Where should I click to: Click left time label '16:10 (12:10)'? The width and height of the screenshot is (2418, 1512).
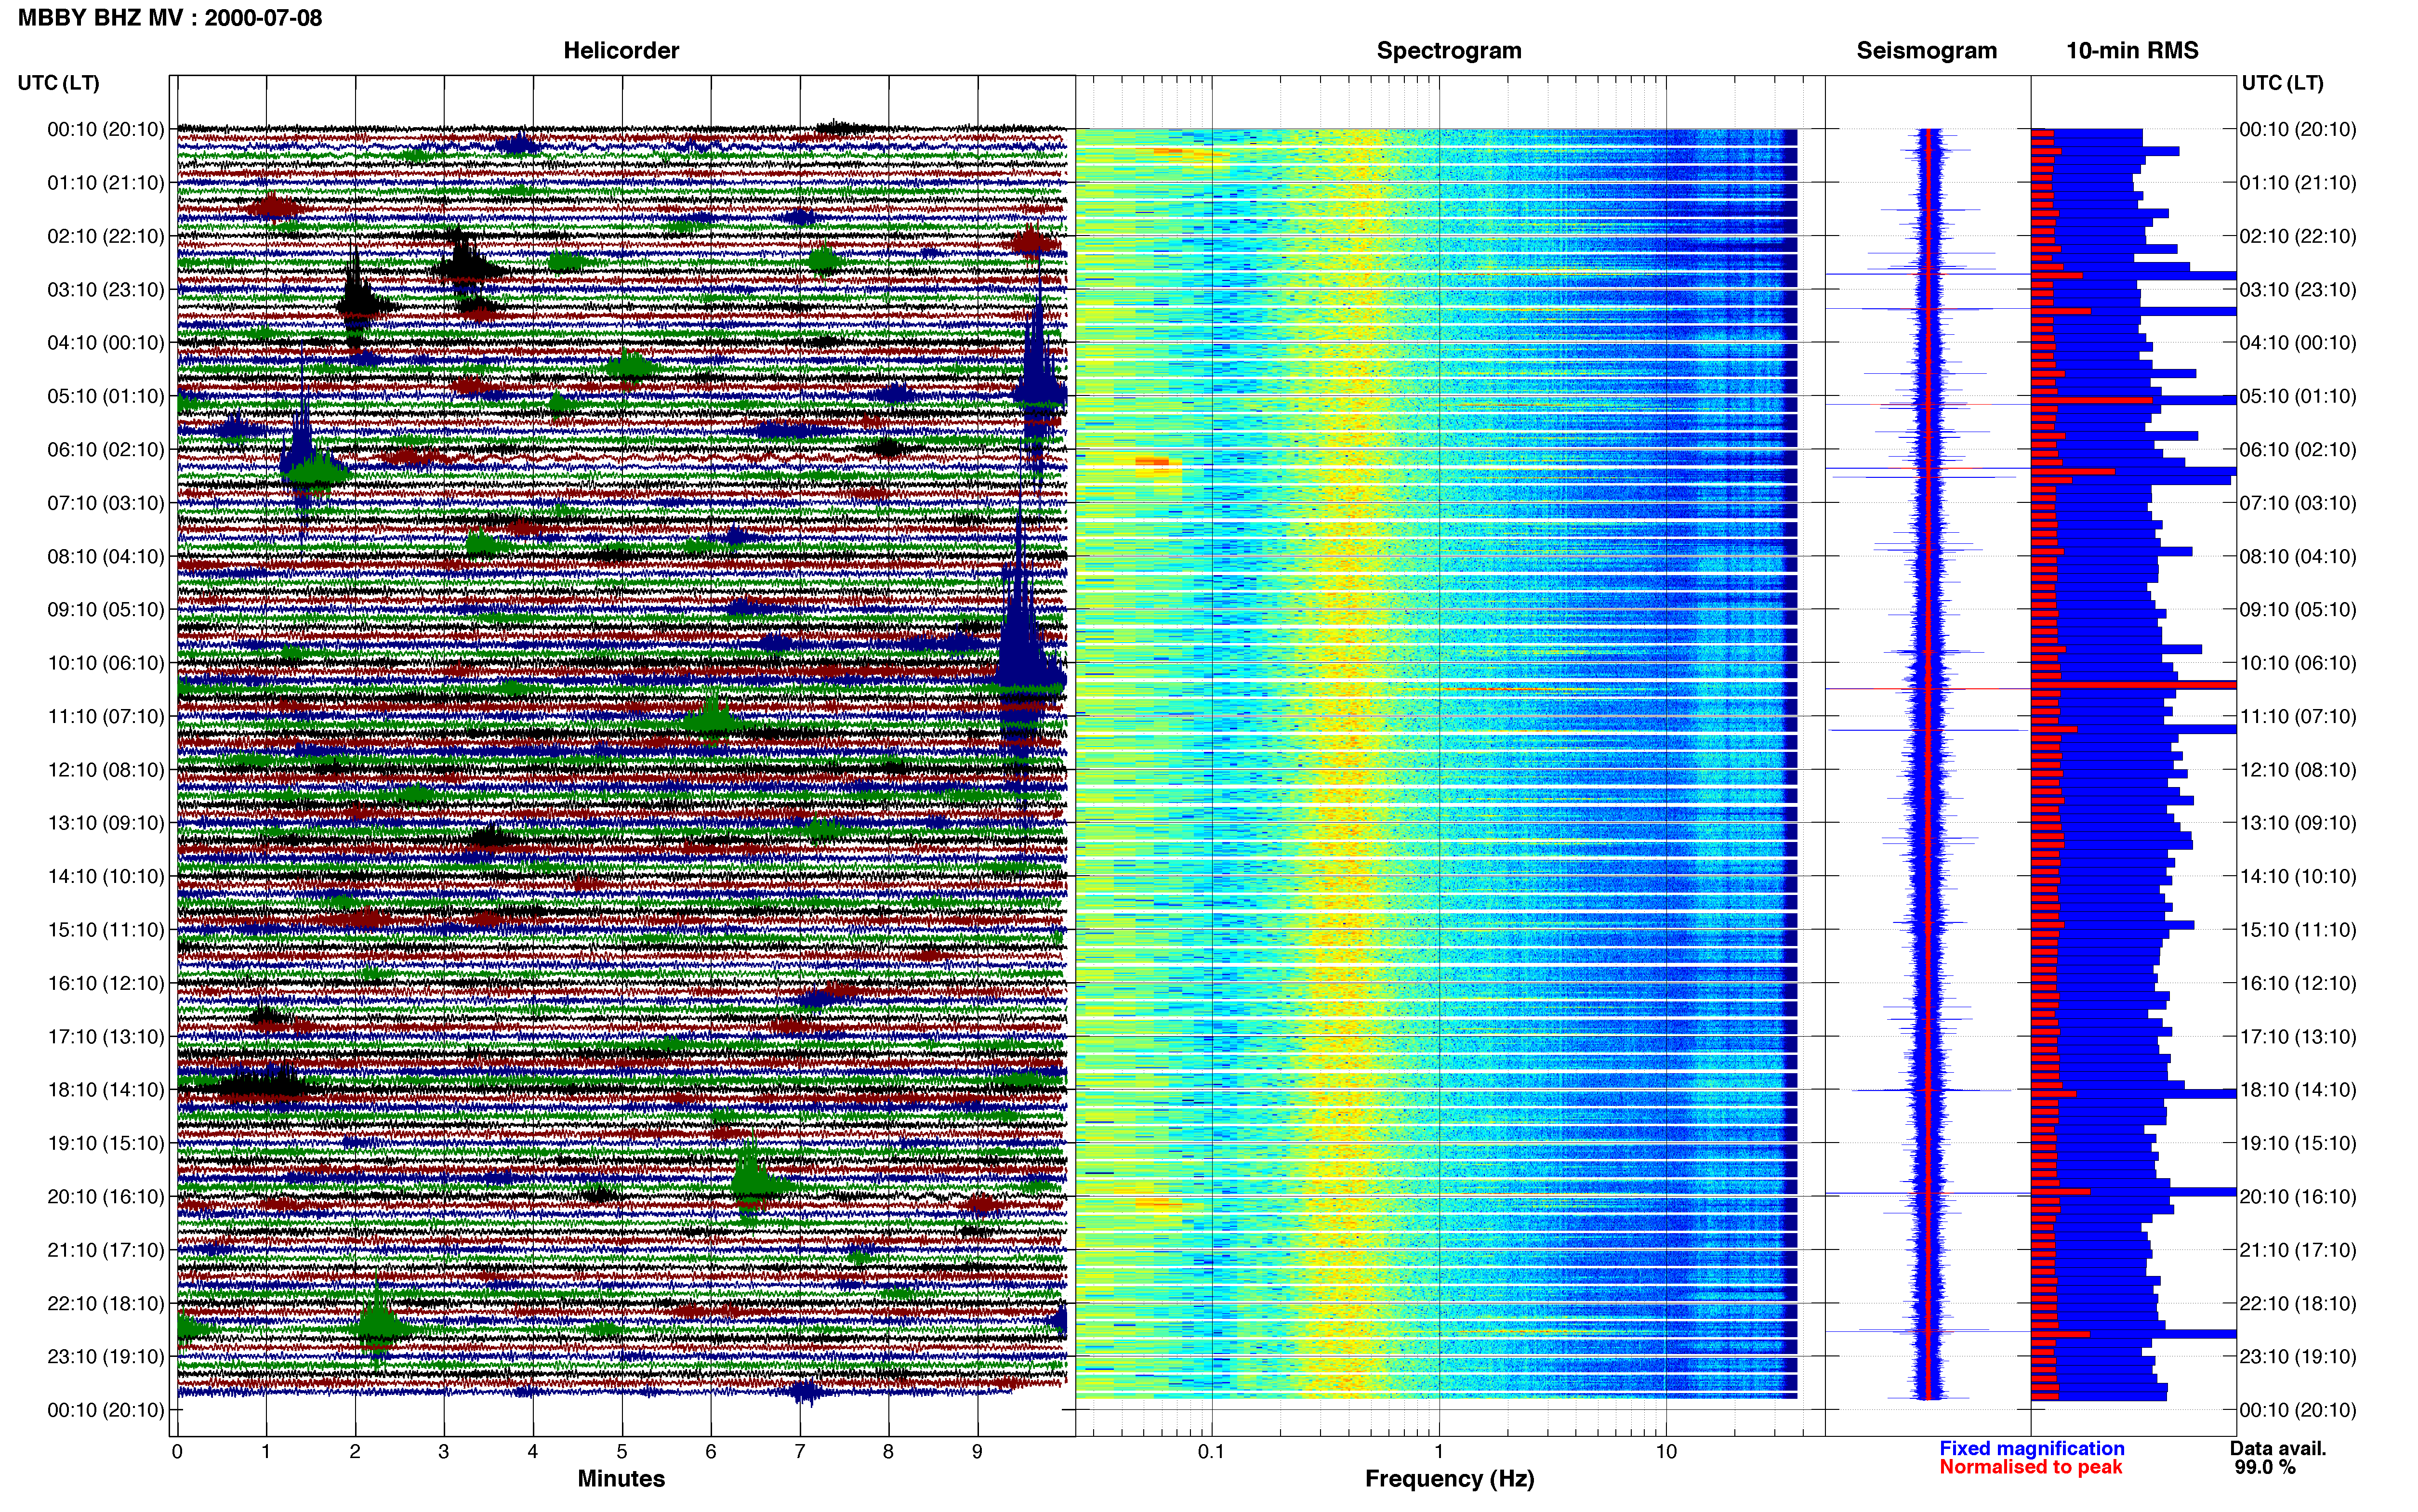(106, 983)
